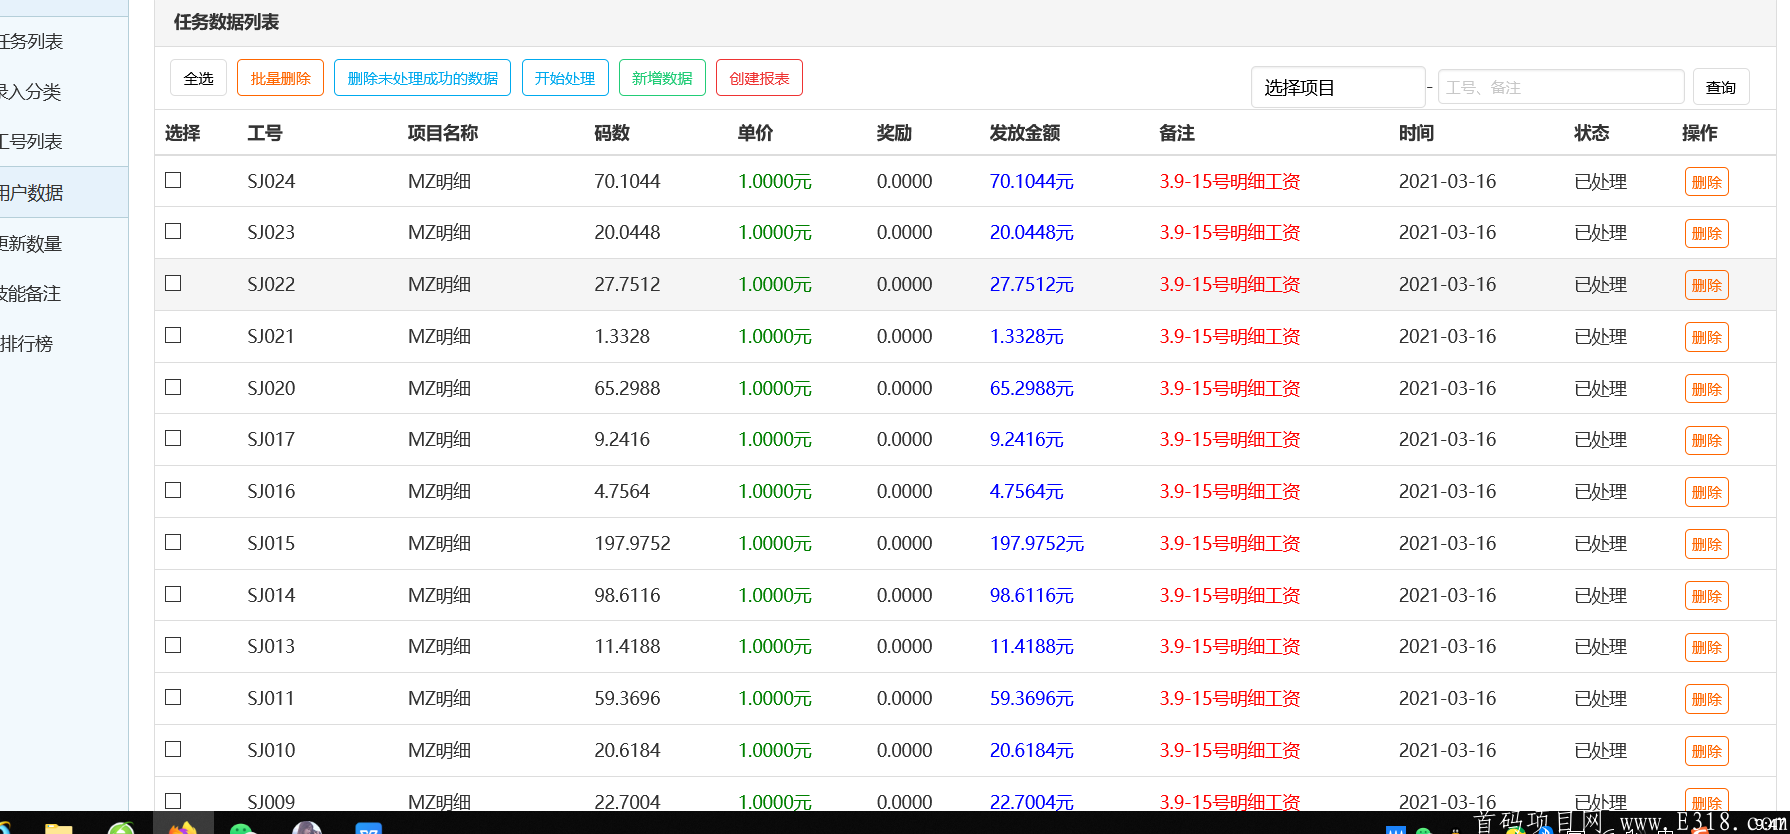Delete the SJ013 row via 删除

(1706, 647)
